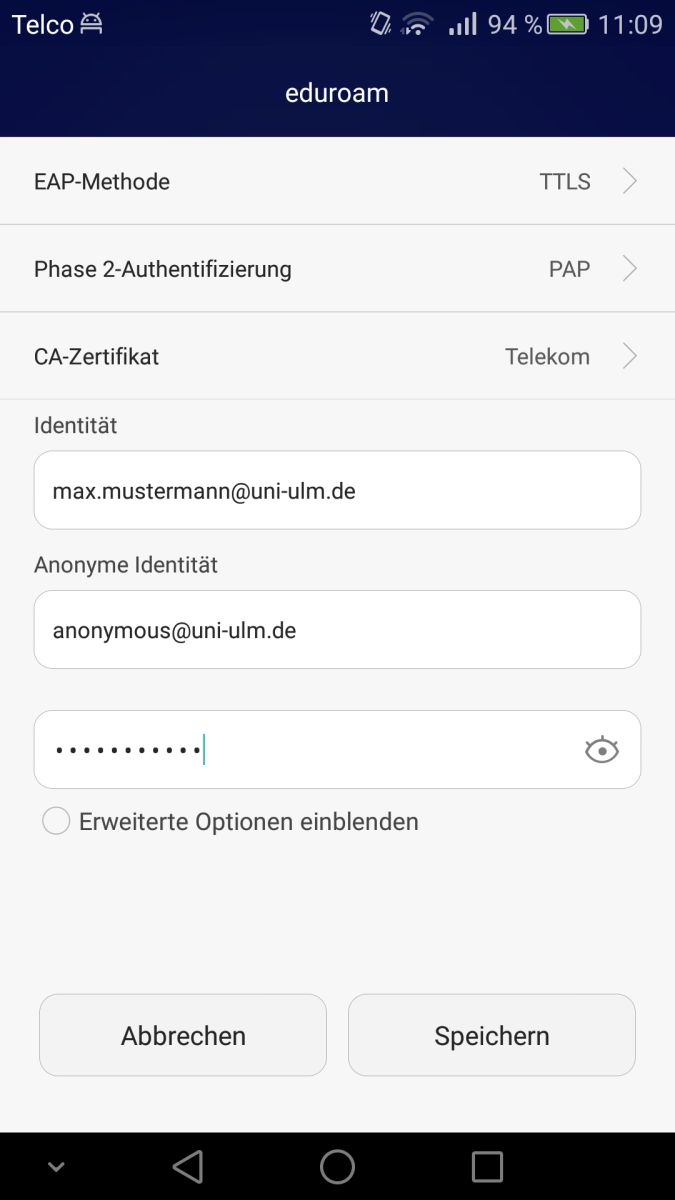Tap the Abbrechen button
Image resolution: width=675 pixels, height=1200 pixels.
(183, 1035)
